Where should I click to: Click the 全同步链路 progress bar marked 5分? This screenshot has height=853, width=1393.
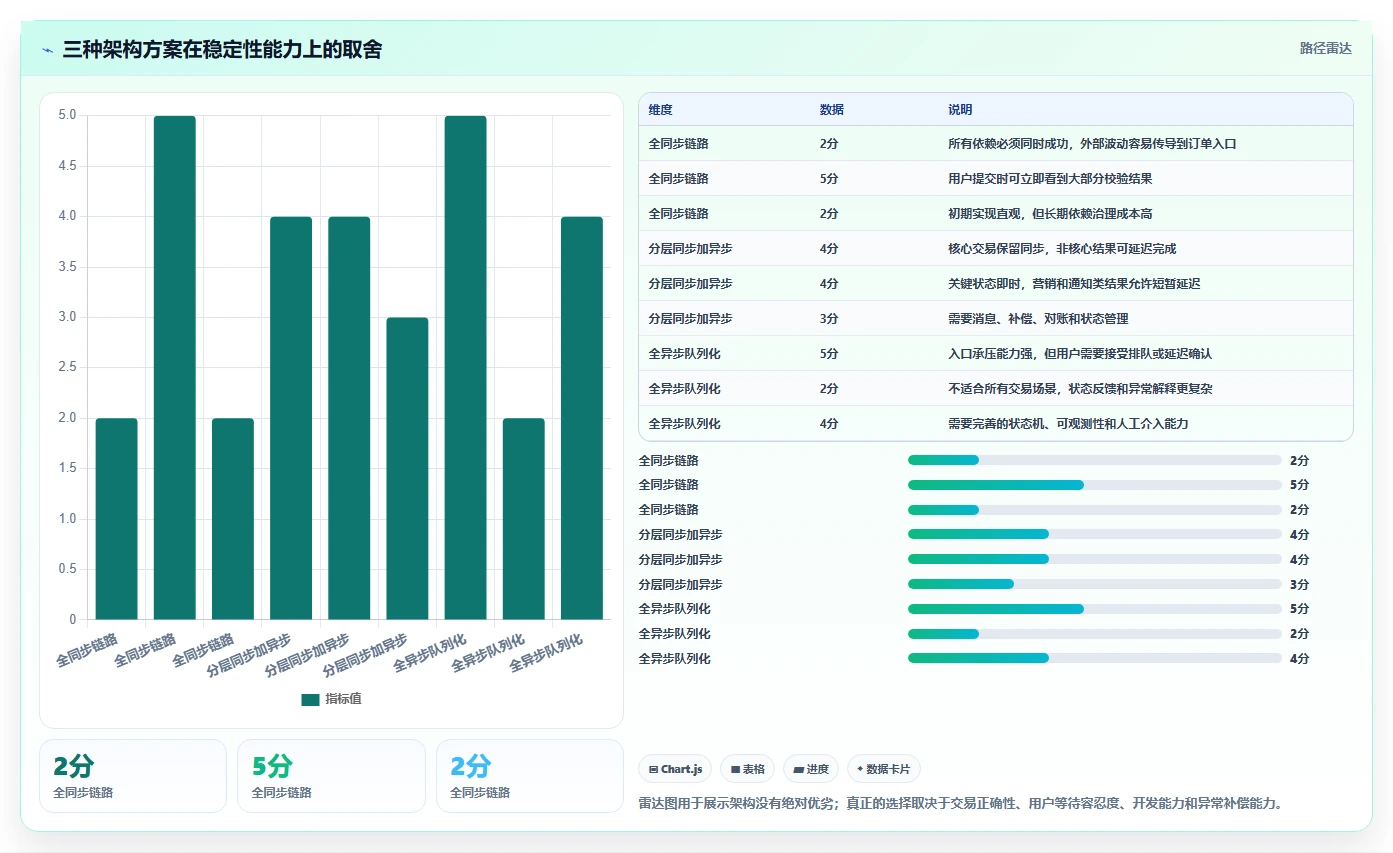click(1094, 485)
